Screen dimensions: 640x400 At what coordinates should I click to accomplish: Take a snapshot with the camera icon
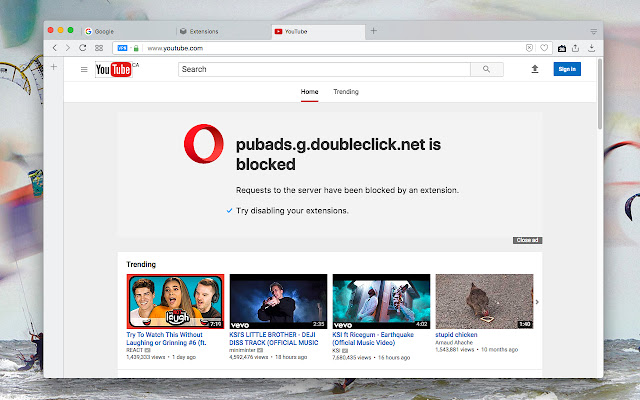click(562, 48)
